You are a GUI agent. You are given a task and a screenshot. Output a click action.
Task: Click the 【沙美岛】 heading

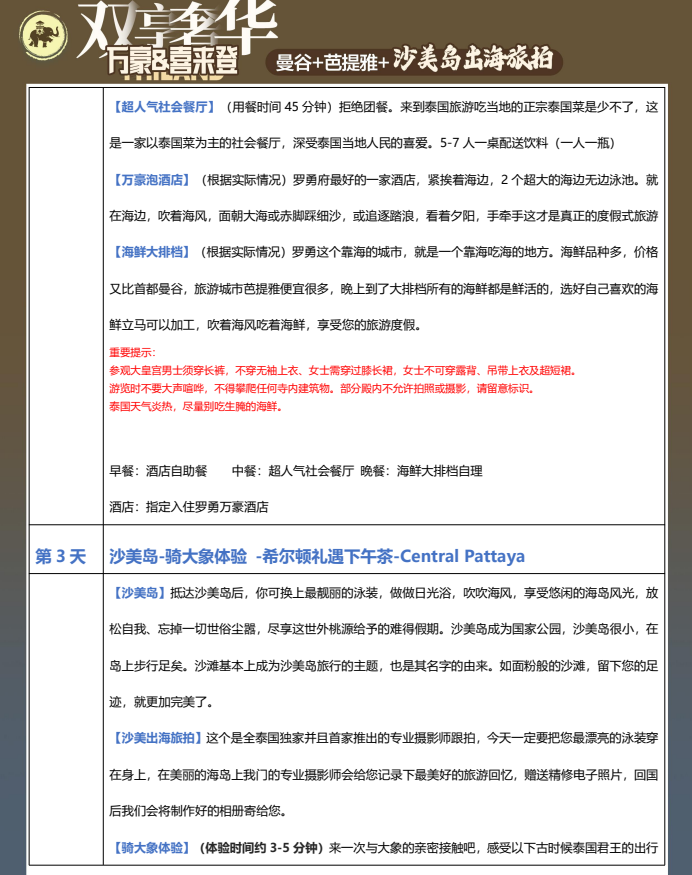[x=140, y=593]
